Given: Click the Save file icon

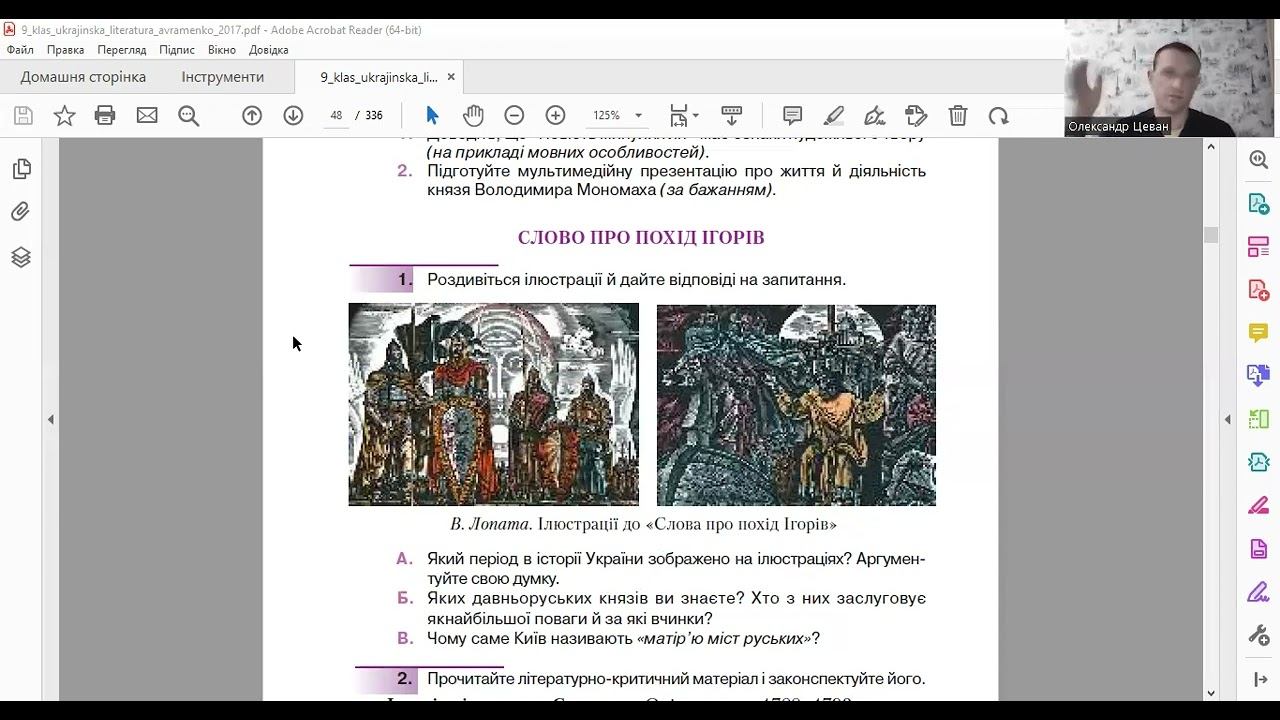Looking at the screenshot, I should pos(23,115).
